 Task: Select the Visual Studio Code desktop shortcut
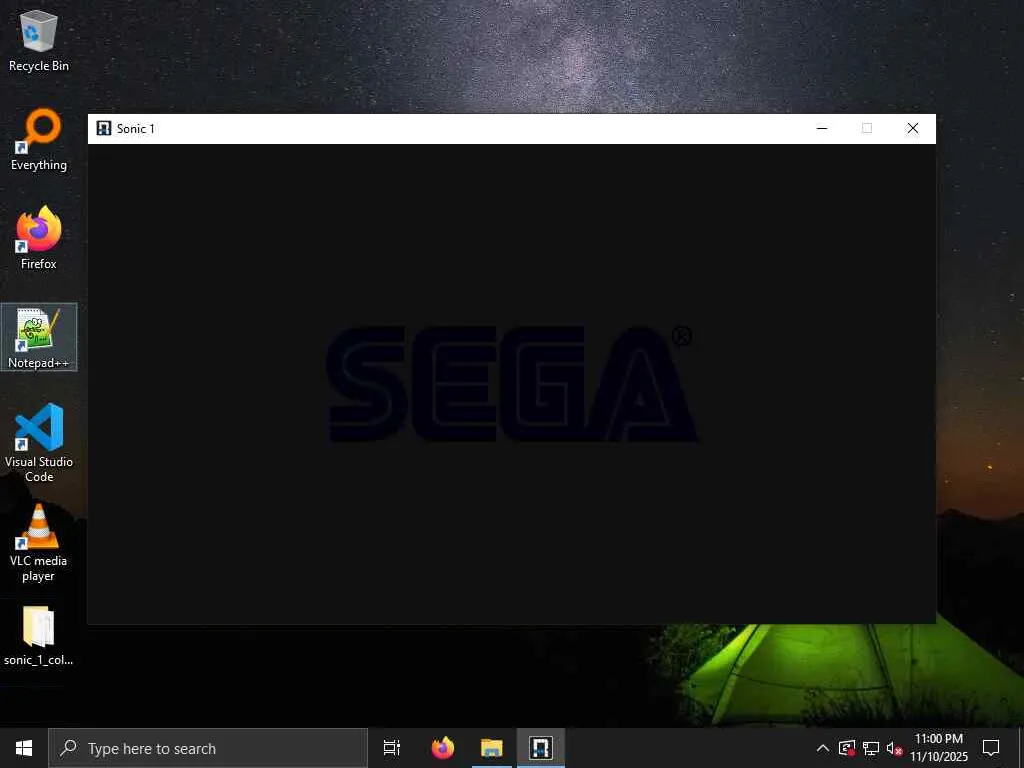(x=39, y=443)
